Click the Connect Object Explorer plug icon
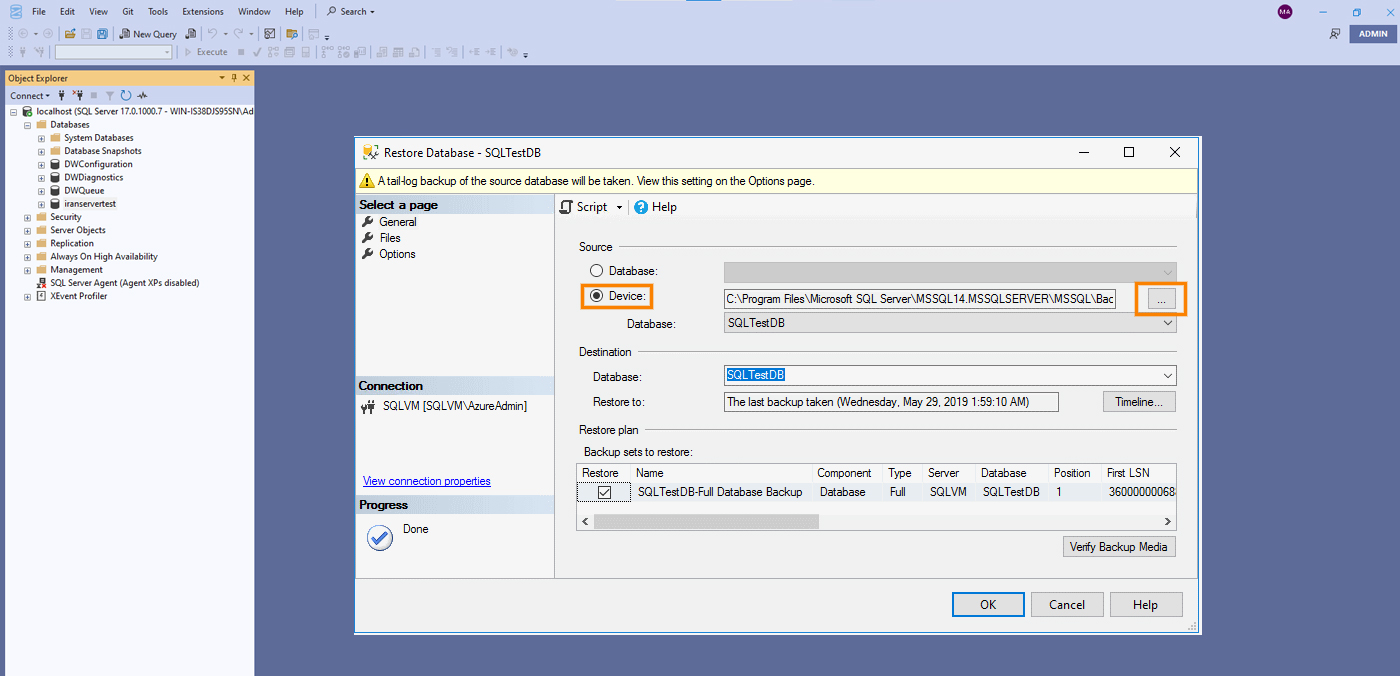Image resolution: width=1400 pixels, height=676 pixels. pos(62,96)
